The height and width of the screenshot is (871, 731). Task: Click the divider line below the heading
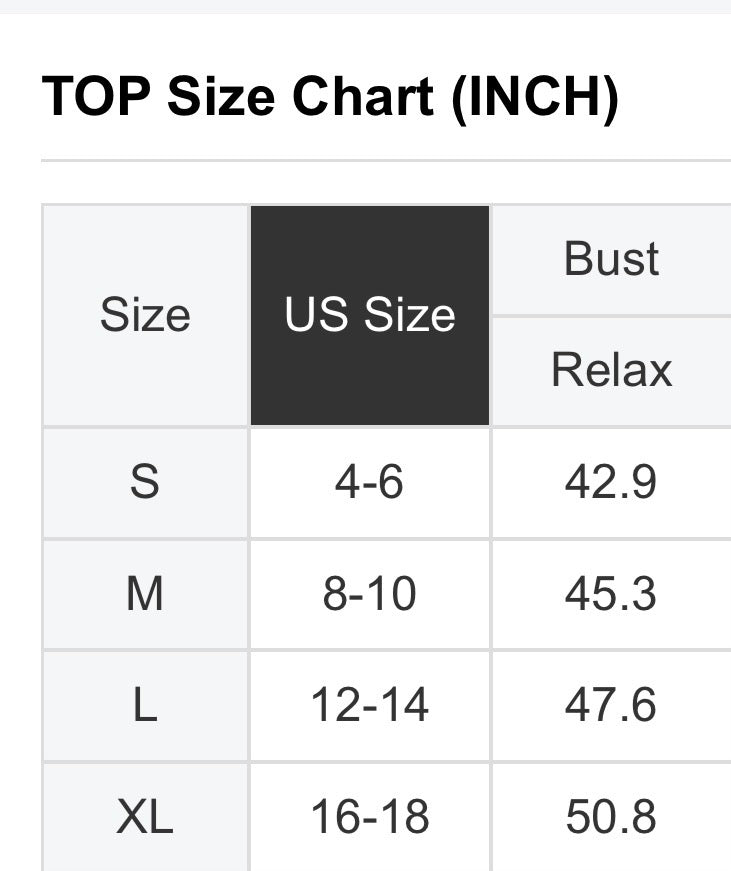coord(386,160)
